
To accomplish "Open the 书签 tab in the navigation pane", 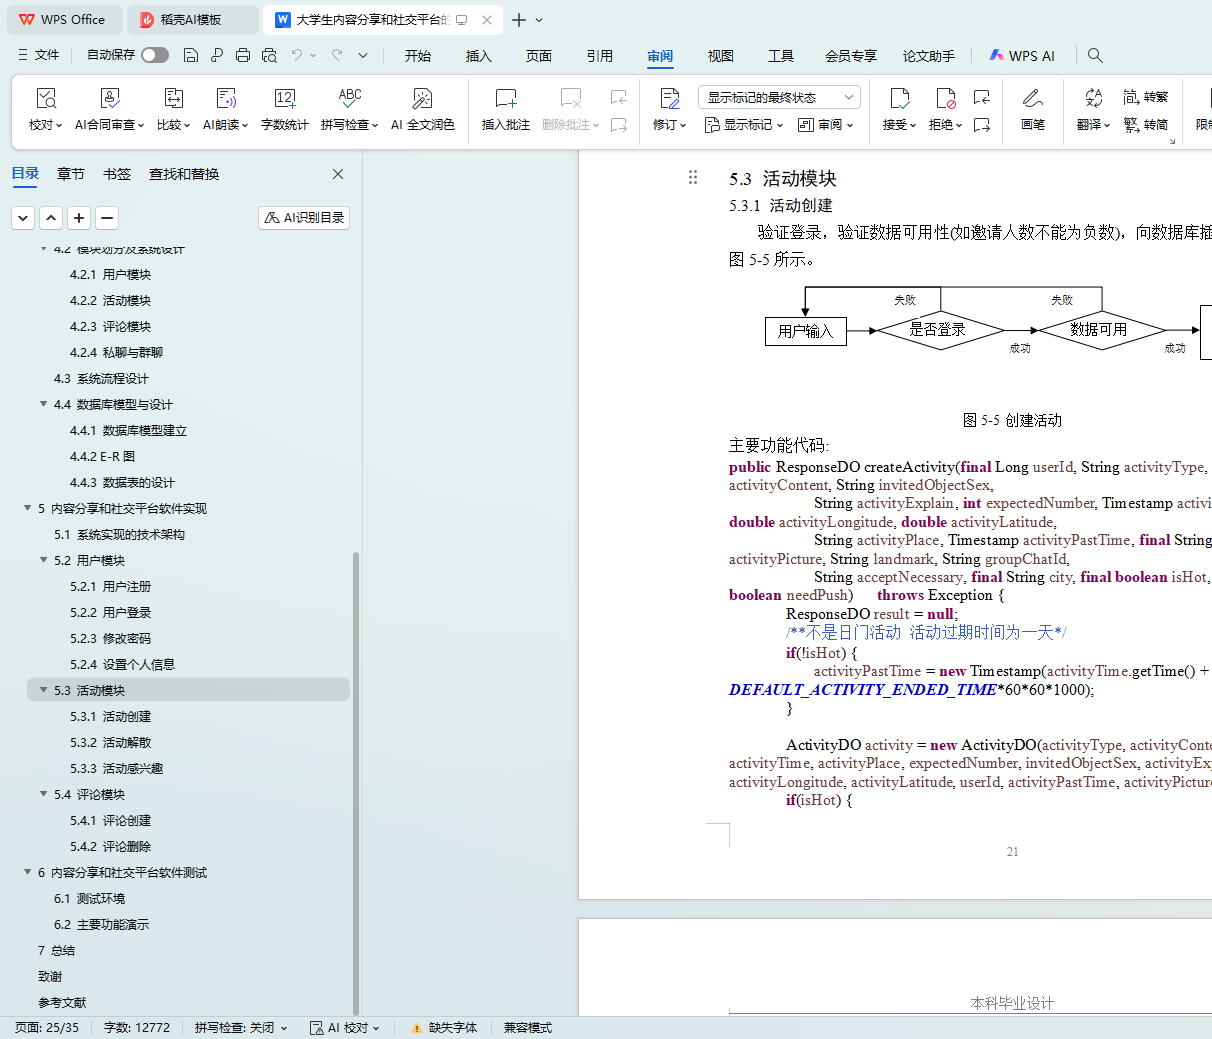I will pos(117,174).
